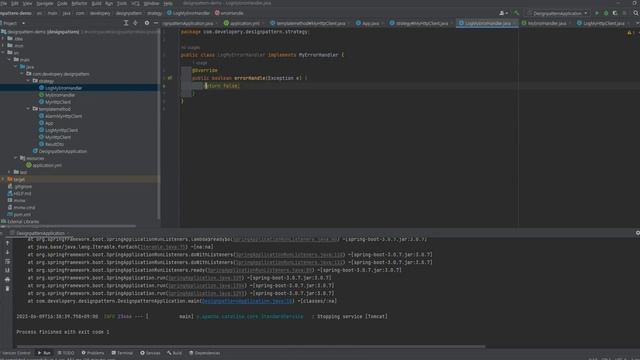Switch to application.yml editor tab

click(244, 23)
